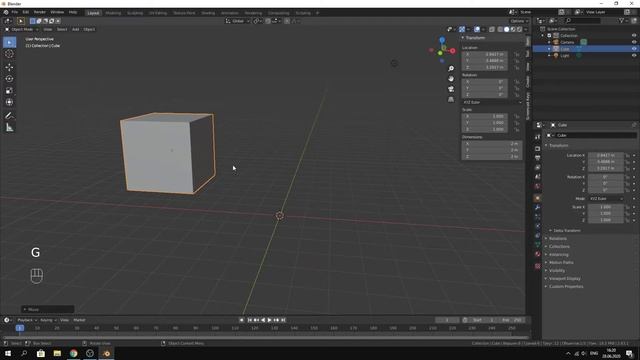Switch to Solid viewport shading
Screen dimensions: 640x360
tap(507, 29)
